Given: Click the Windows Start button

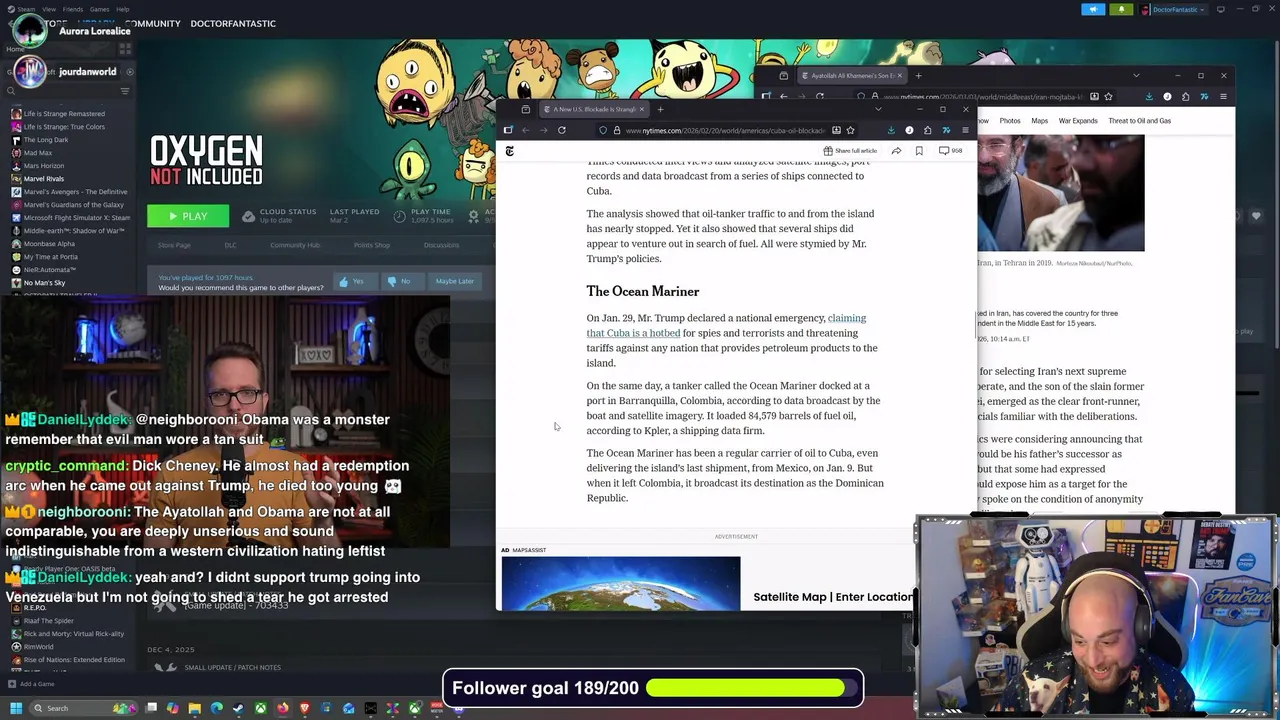Looking at the screenshot, I should point(16,708).
